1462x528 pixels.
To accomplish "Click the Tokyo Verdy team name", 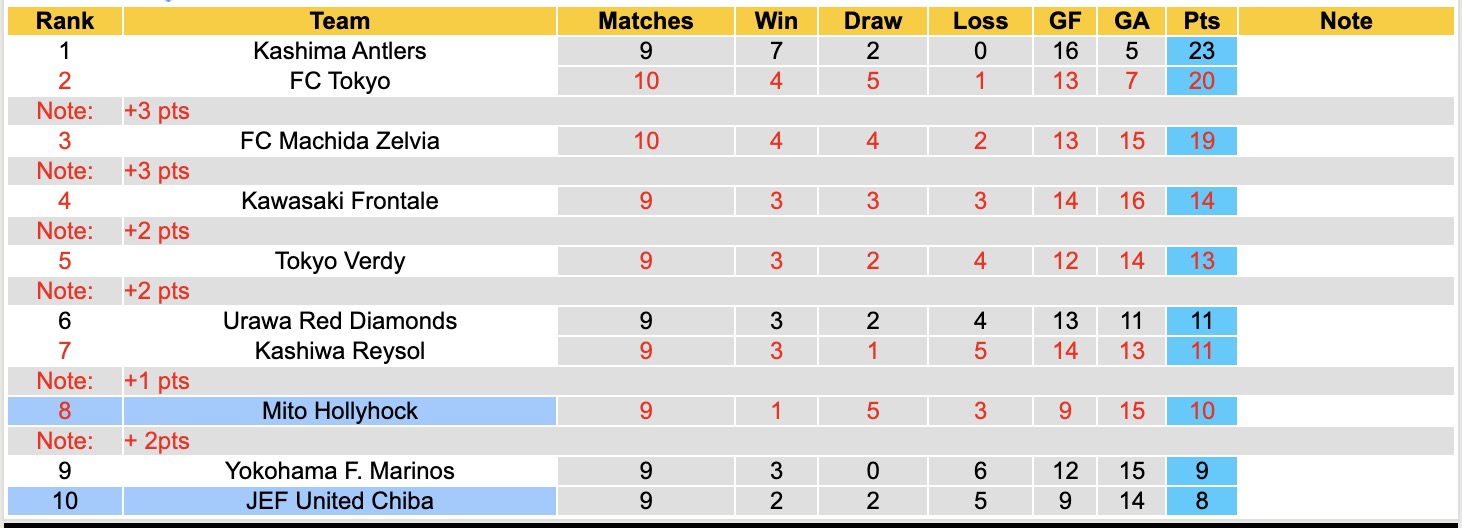I will tap(339, 261).
